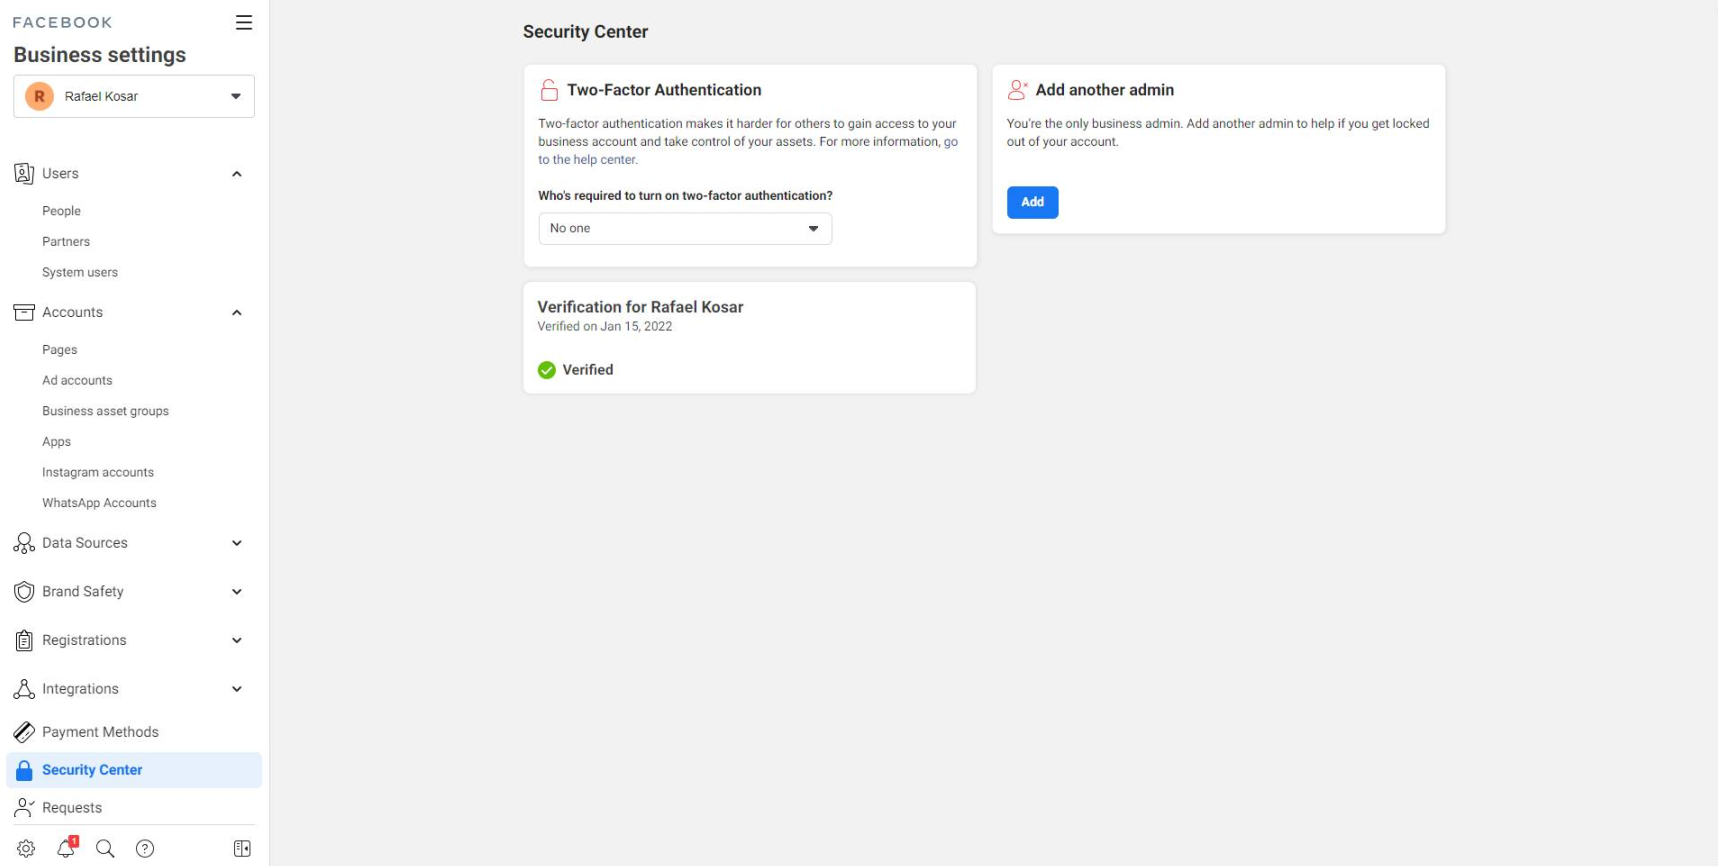Expand the Data Sources chevron
The height and width of the screenshot is (866, 1718).
237,543
